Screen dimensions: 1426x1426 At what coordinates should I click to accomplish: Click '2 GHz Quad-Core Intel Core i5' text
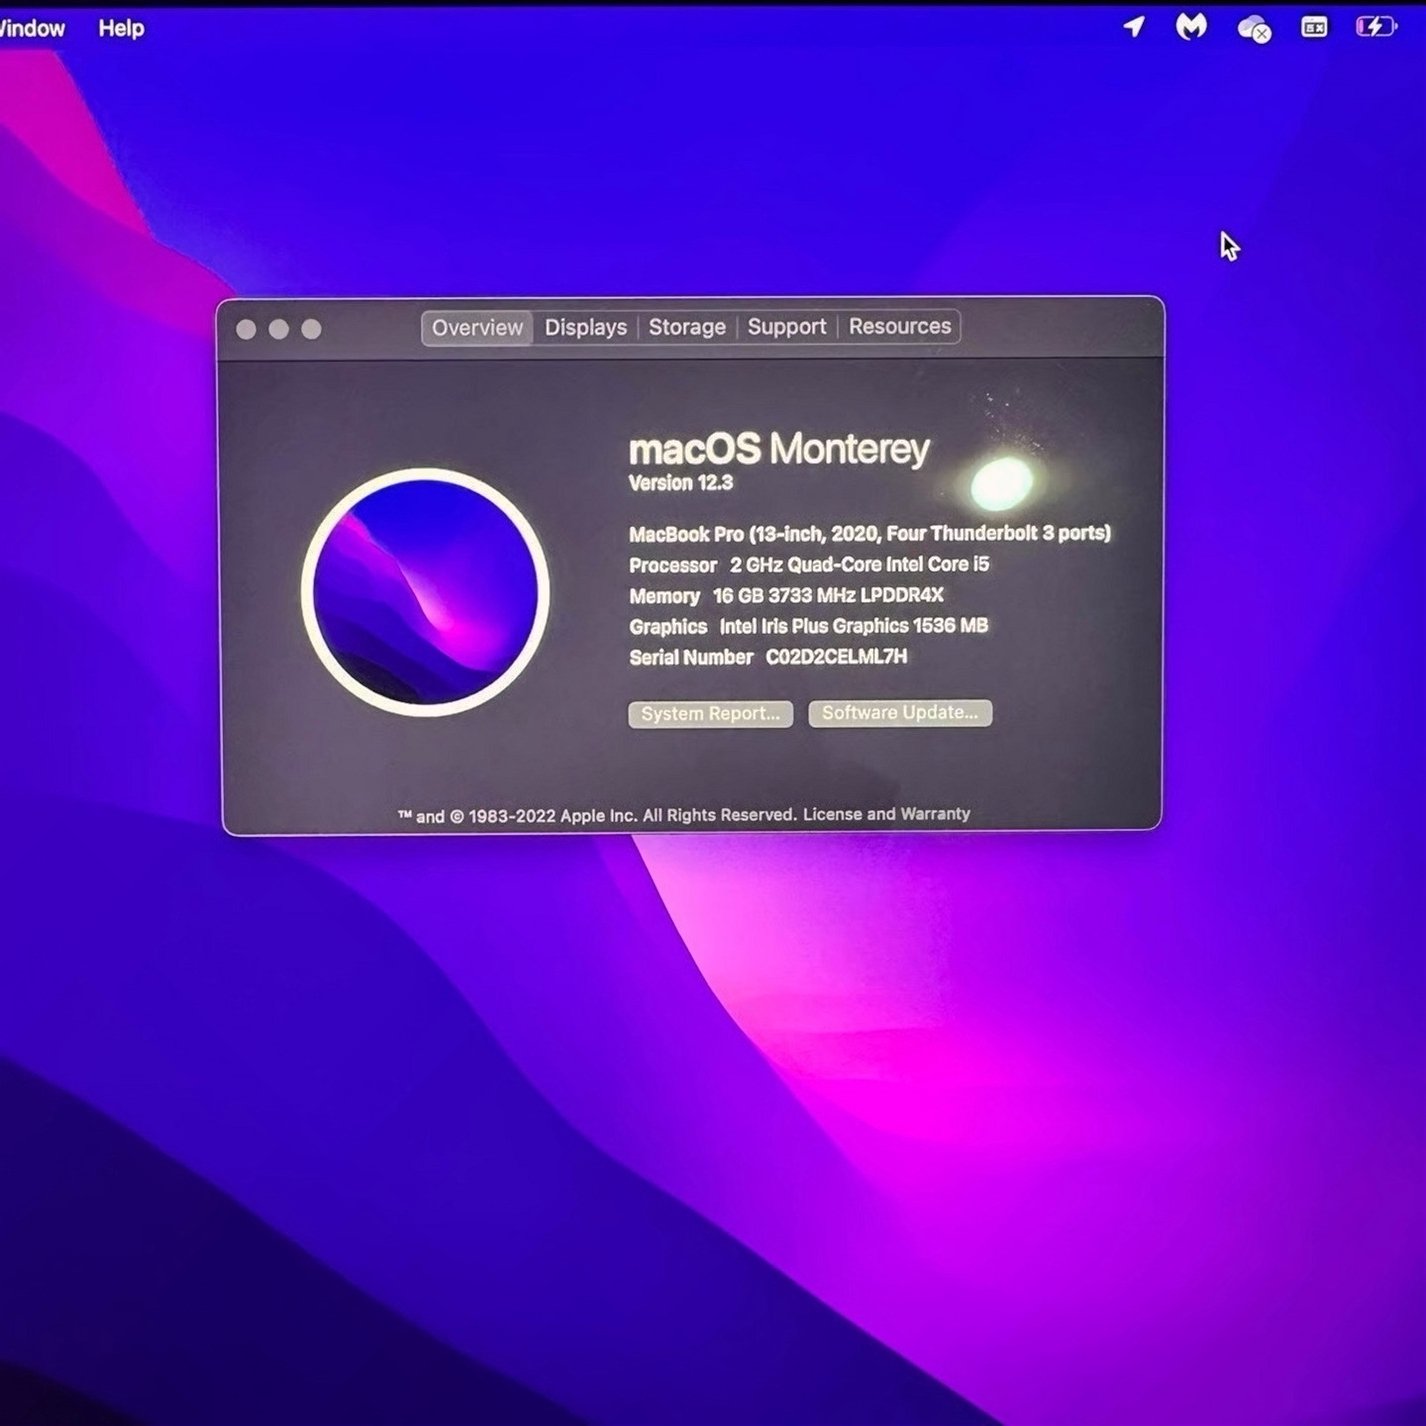coord(859,564)
